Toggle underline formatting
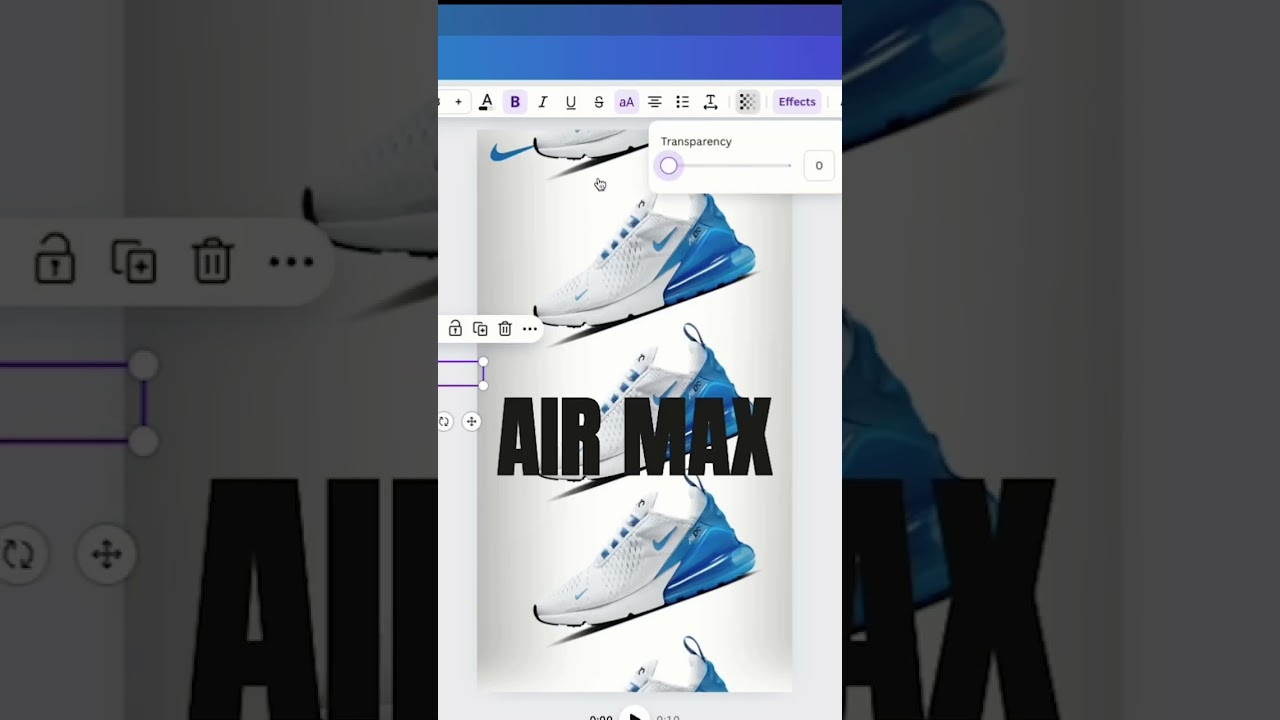 [x=571, y=102]
